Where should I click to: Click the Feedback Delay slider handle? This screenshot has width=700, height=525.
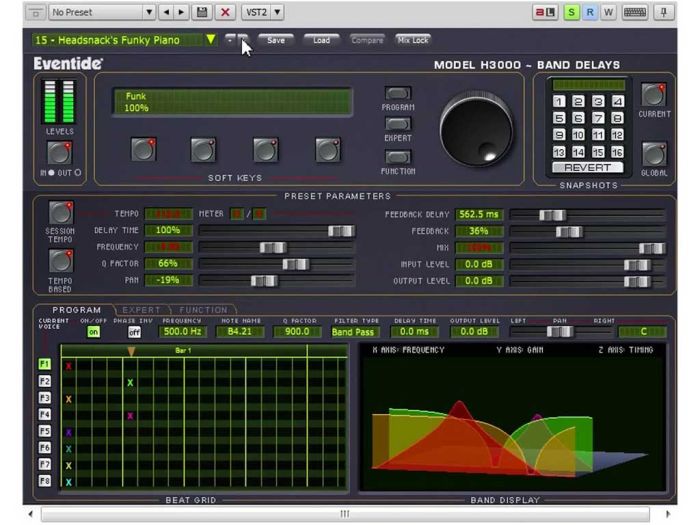(x=553, y=215)
